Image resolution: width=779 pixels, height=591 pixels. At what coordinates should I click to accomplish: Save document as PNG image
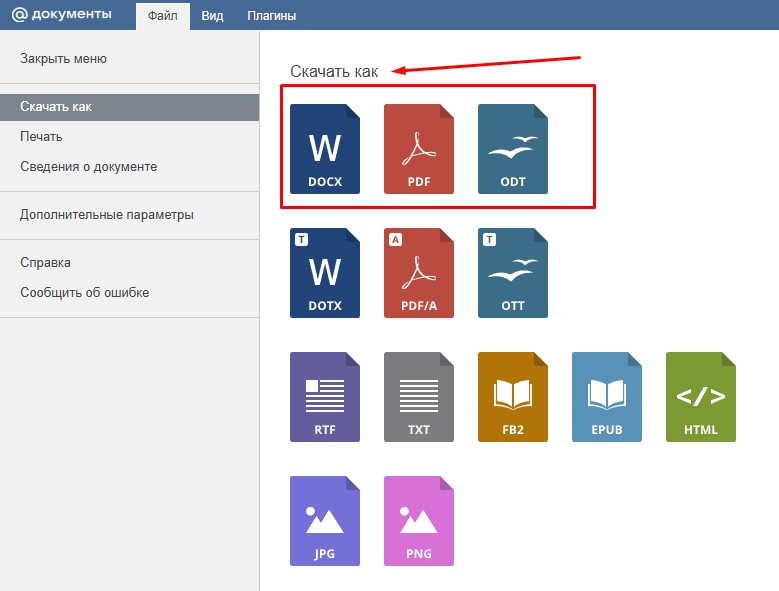coord(419,521)
